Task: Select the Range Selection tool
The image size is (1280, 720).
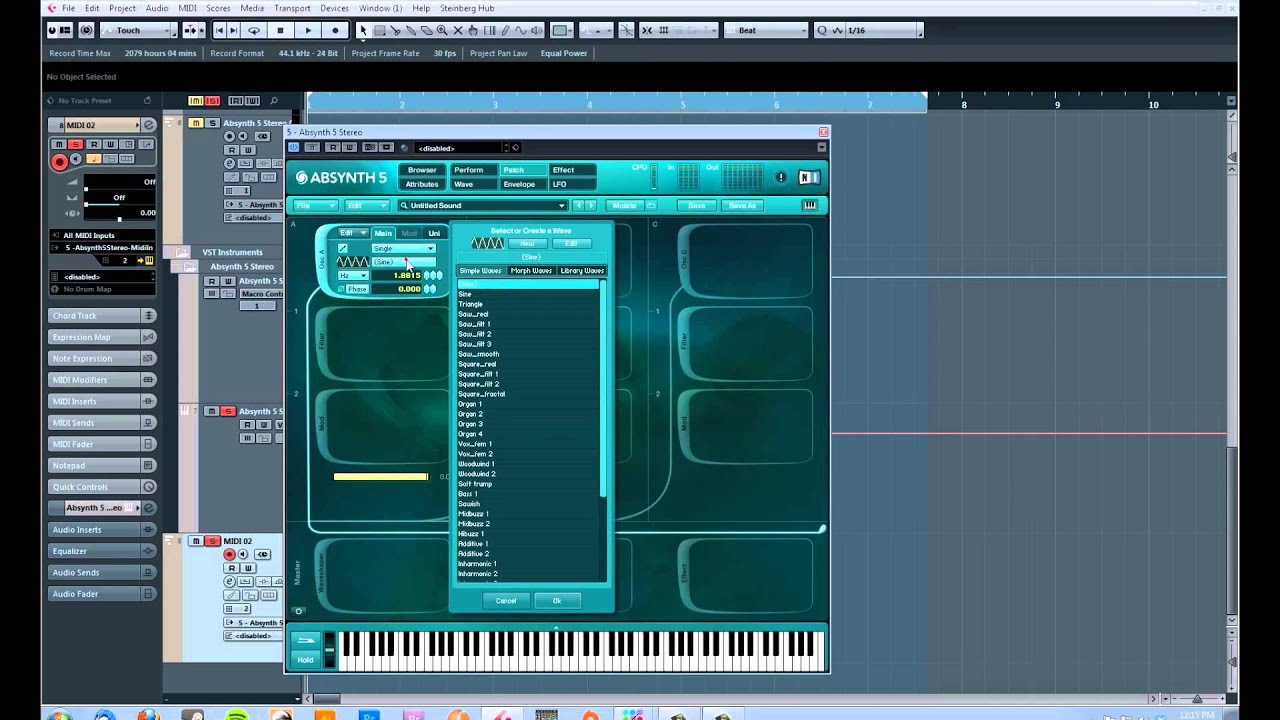Action: (379, 31)
